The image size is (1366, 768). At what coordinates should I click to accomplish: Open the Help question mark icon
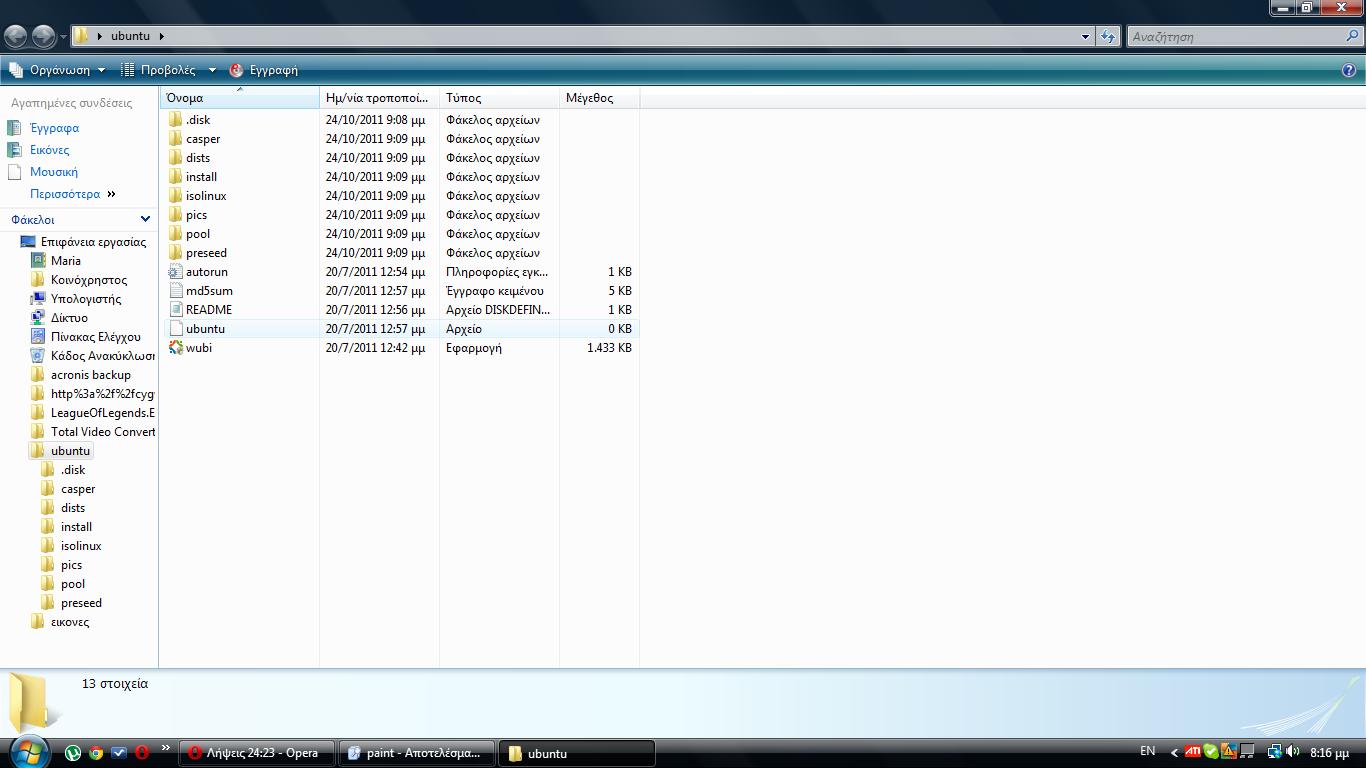coord(1349,70)
